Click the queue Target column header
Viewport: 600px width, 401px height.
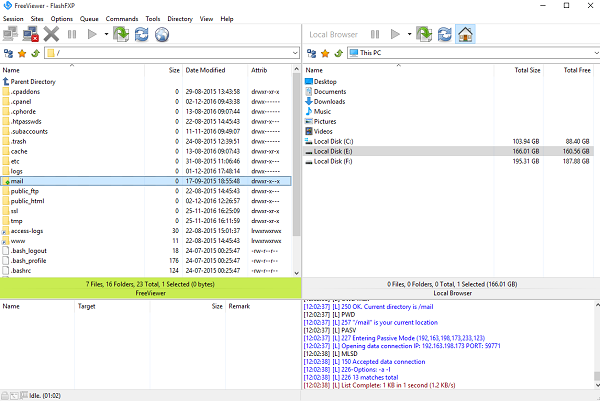112,306
